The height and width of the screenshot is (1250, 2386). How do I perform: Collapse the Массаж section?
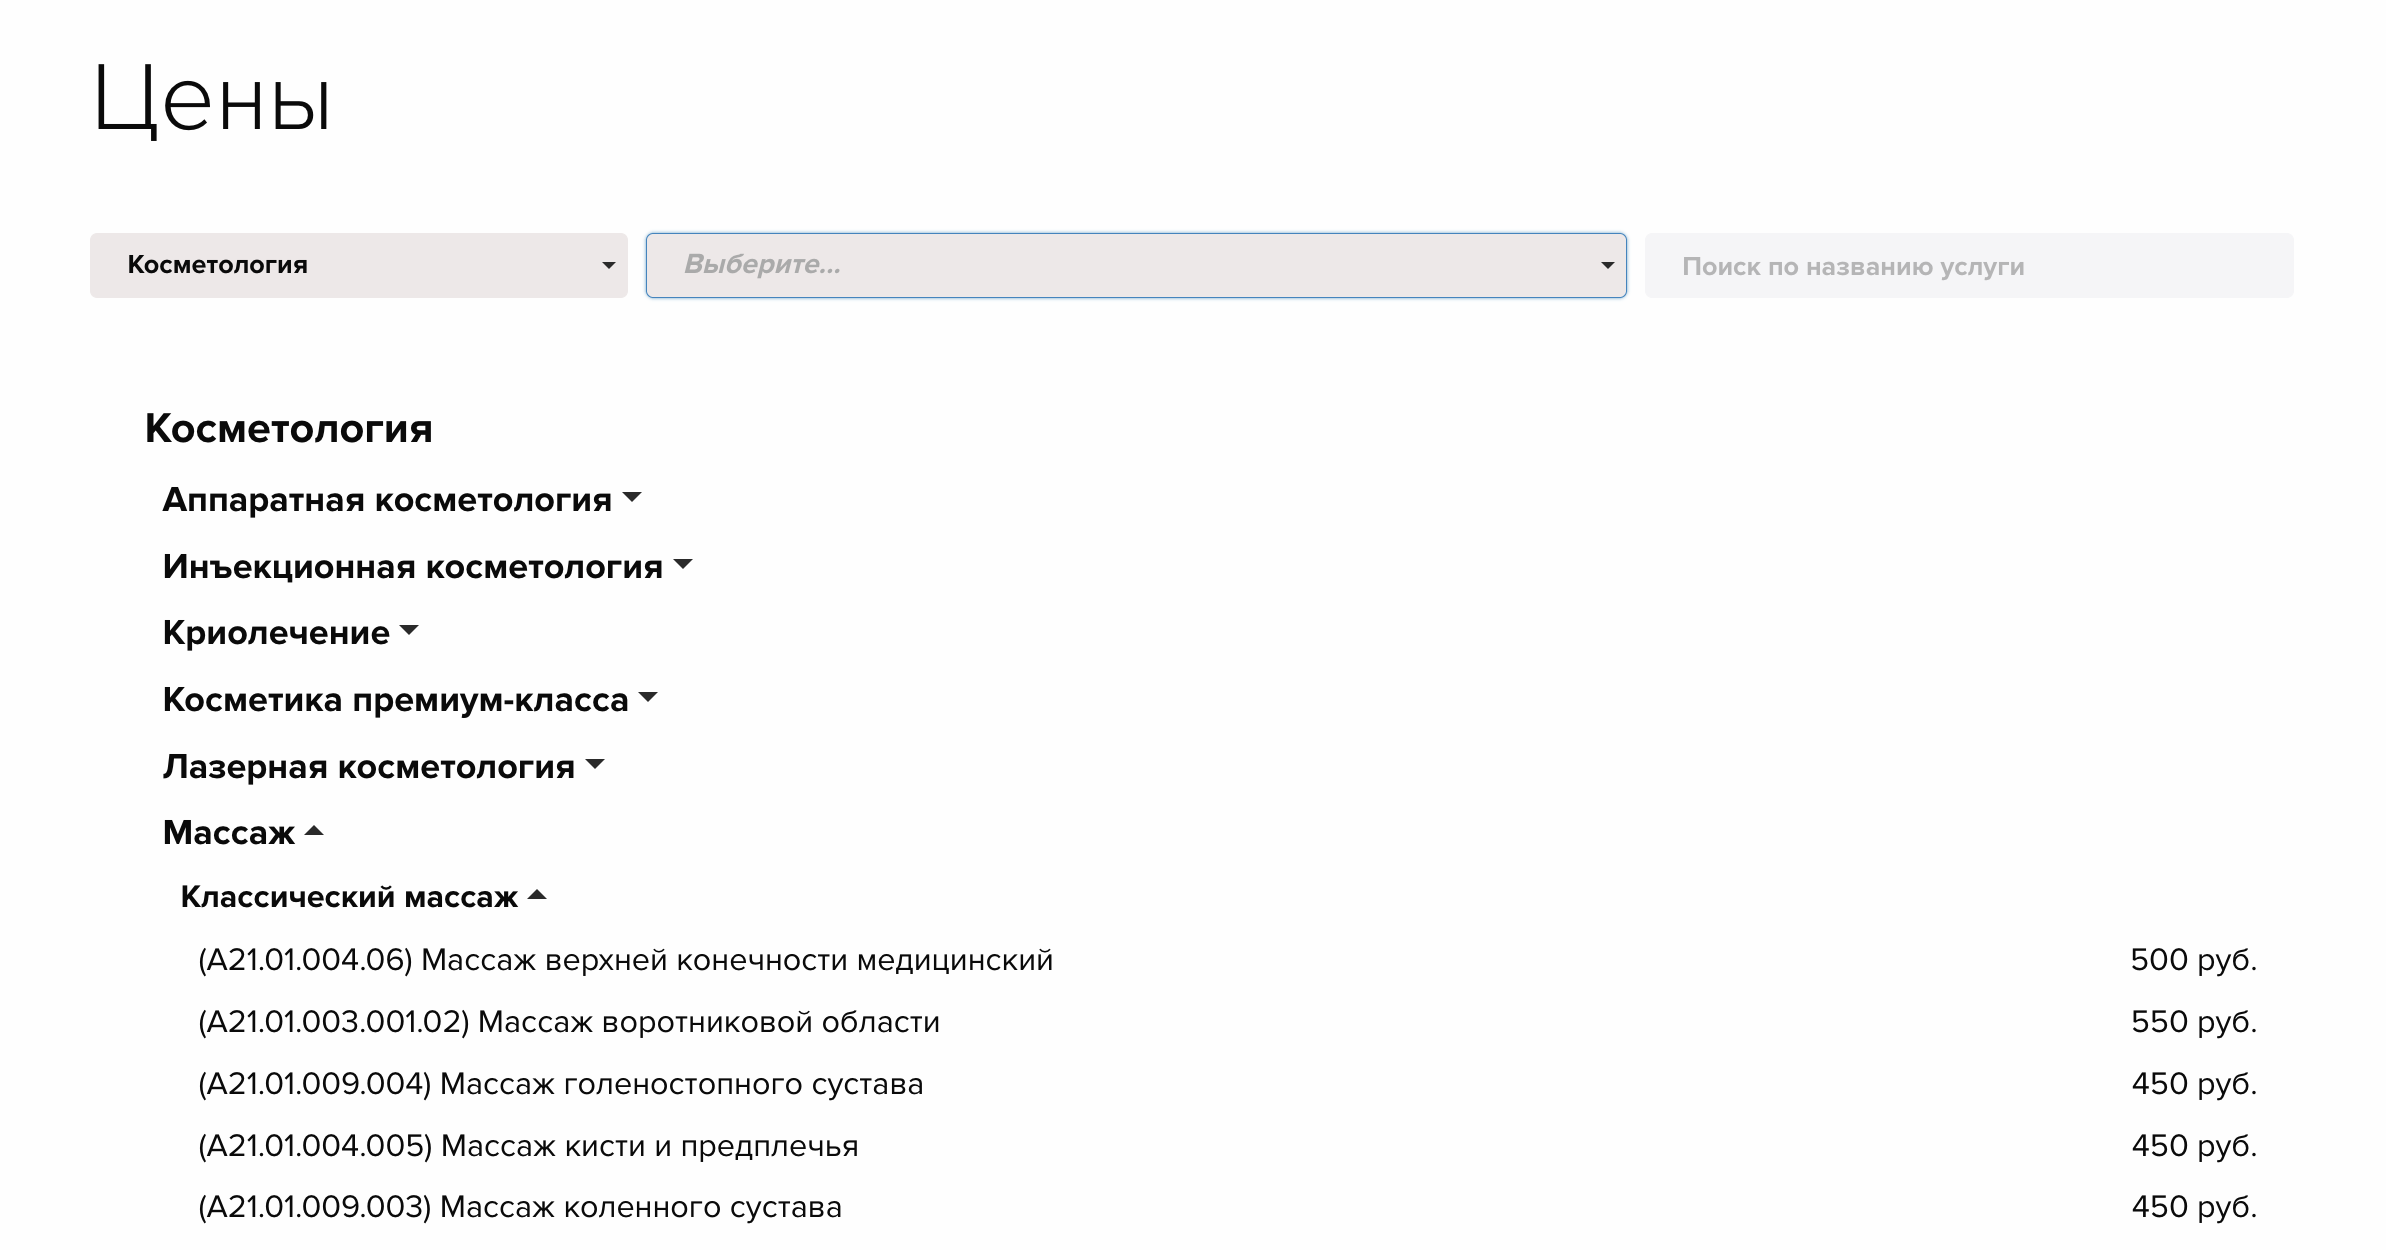coord(229,832)
